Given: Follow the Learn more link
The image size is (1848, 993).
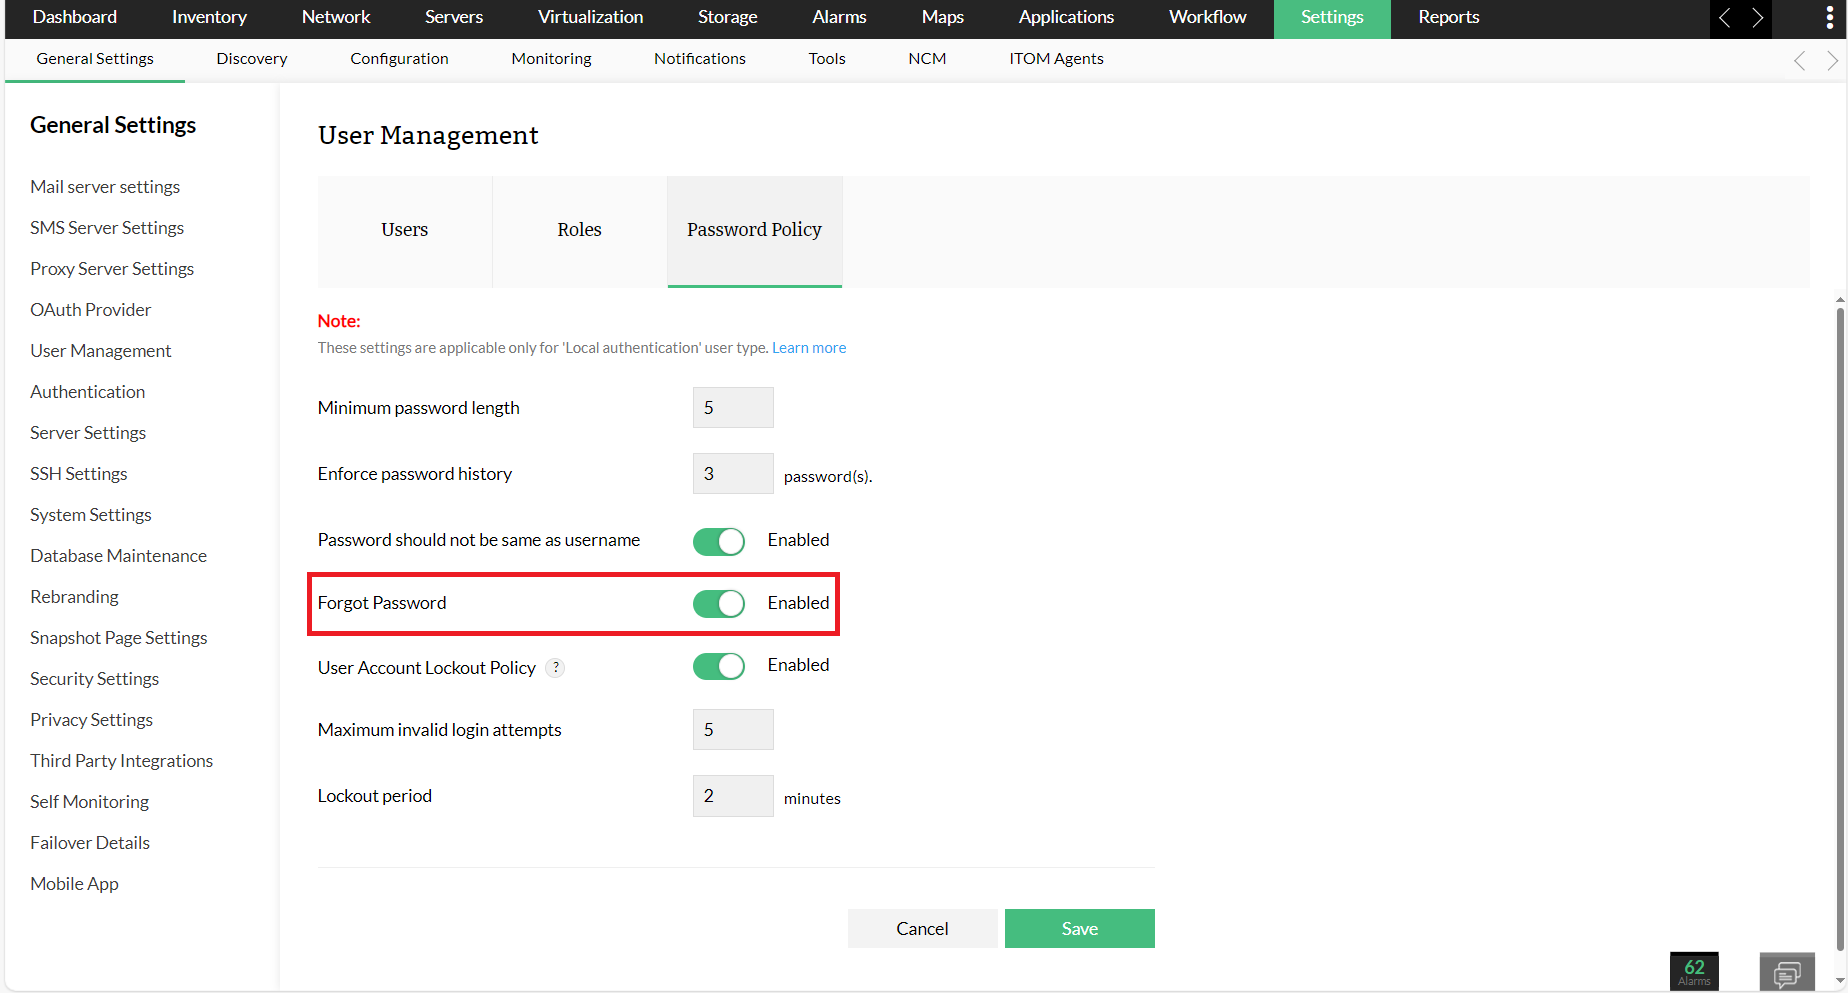Looking at the screenshot, I should coord(809,348).
